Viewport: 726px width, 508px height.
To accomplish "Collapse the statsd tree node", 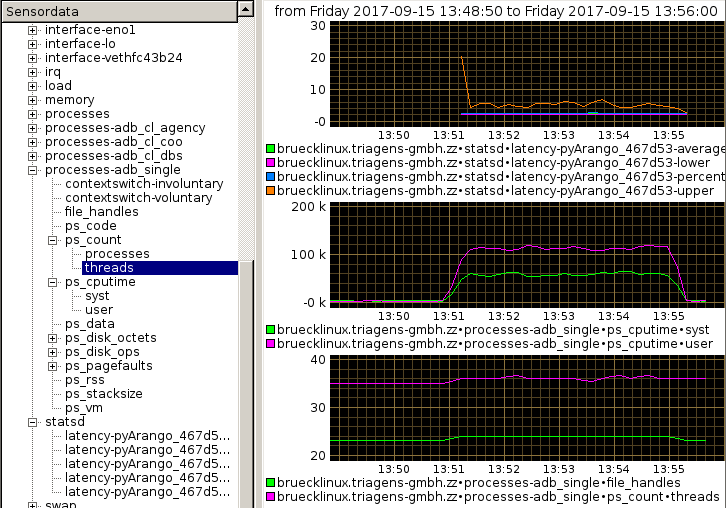I will (32, 422).
